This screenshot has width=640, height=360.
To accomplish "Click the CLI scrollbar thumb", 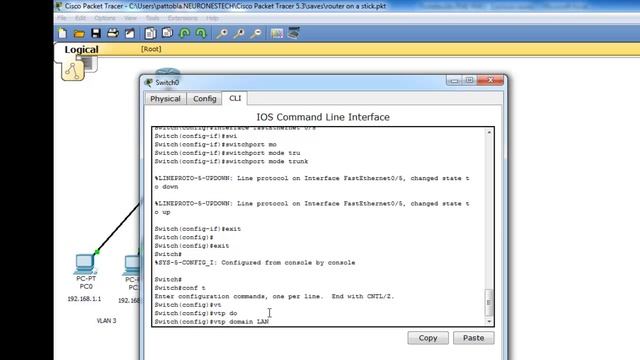I will [489, 302].
